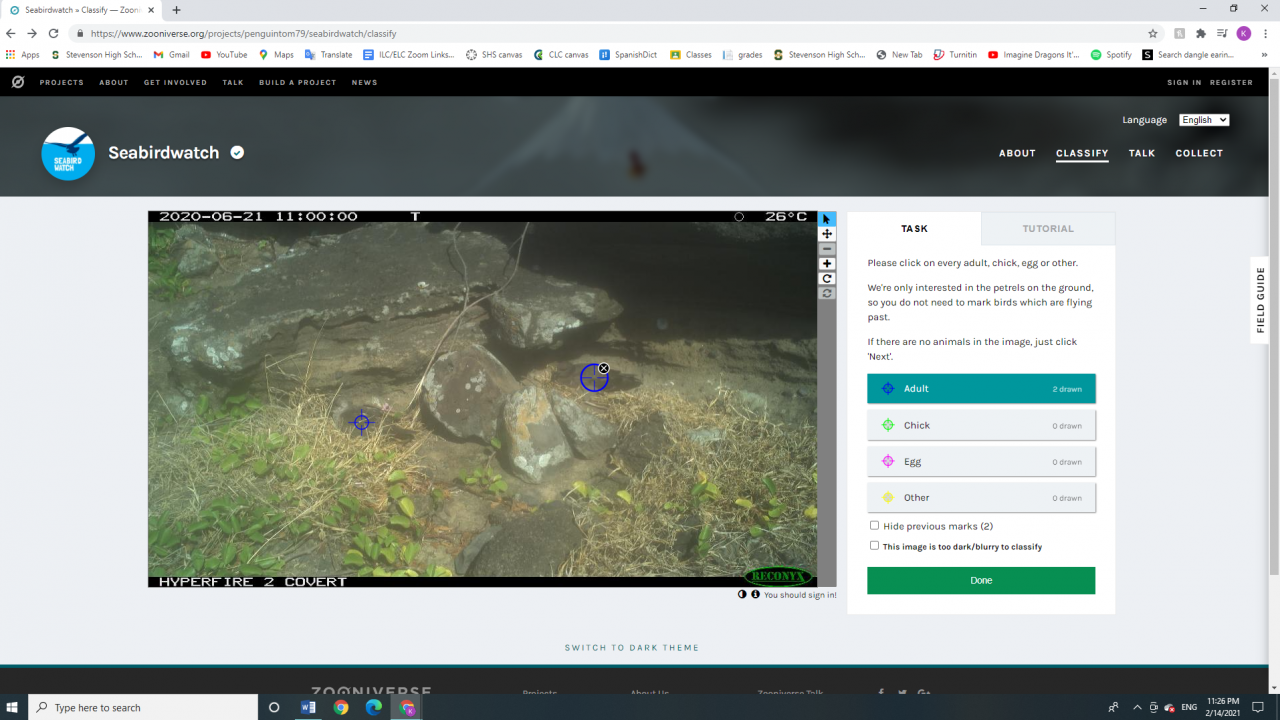
Task: Open the Language dropdown
Action: point(1204,120)
